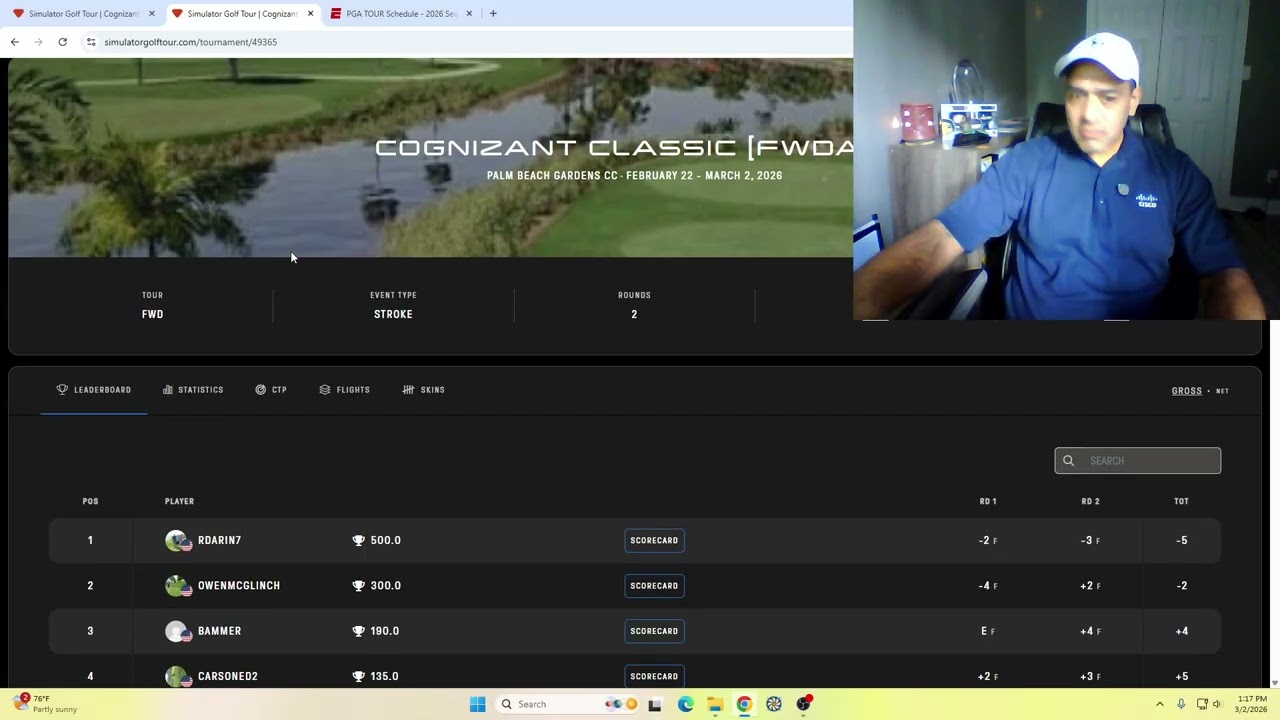
Task: Click player name OWENMCGLINCH
Action: click(239, 586)
